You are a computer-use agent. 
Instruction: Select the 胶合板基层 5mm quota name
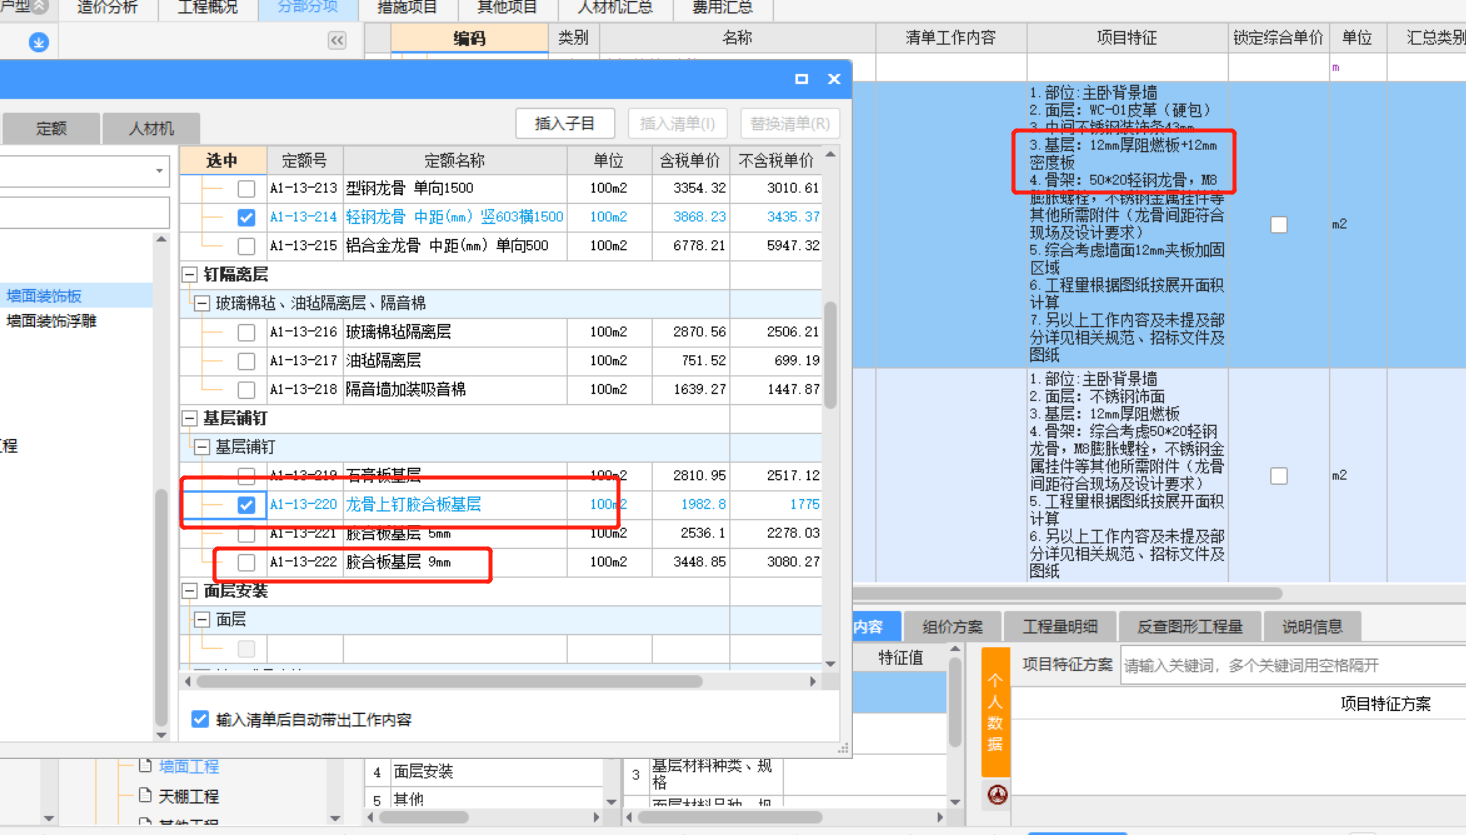pyautogui.click(x=398, y=533)
